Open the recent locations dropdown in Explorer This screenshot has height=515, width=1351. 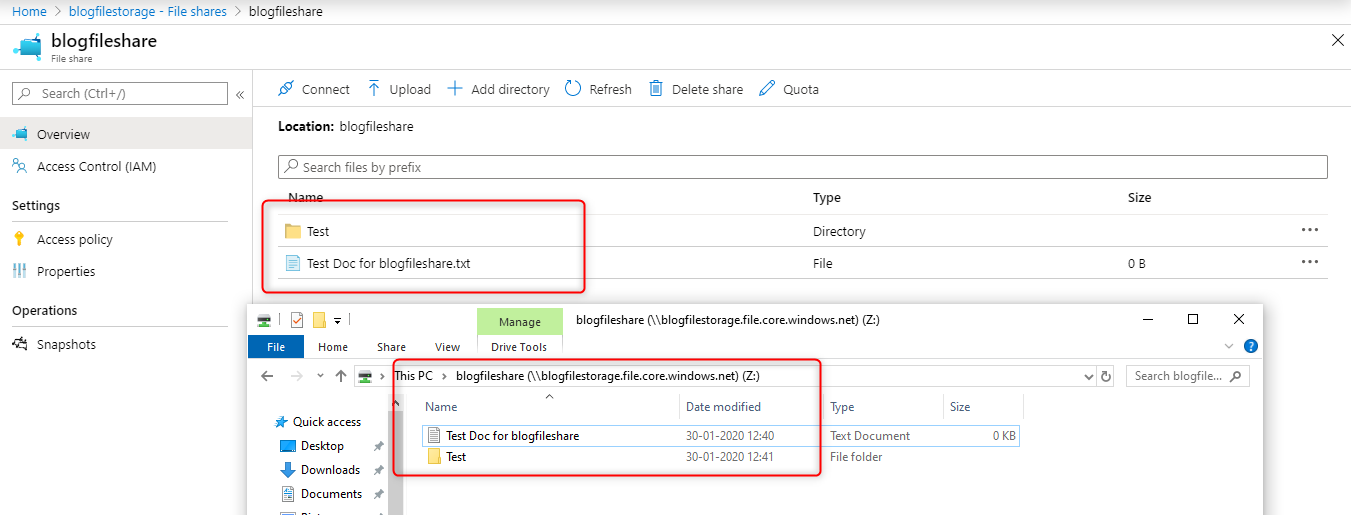coord(320,376)
